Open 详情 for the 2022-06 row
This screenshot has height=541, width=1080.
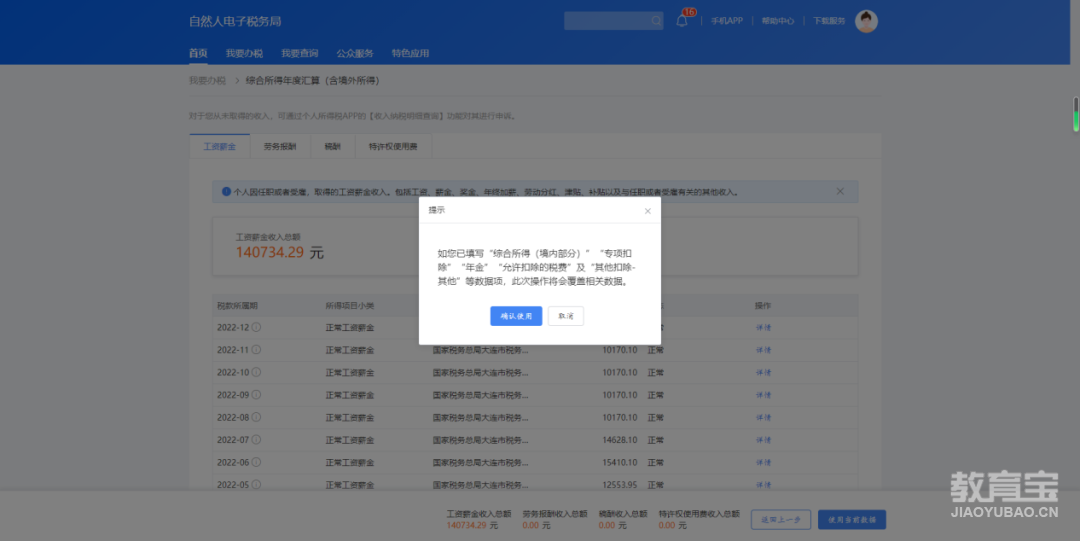tap(763, 462)
